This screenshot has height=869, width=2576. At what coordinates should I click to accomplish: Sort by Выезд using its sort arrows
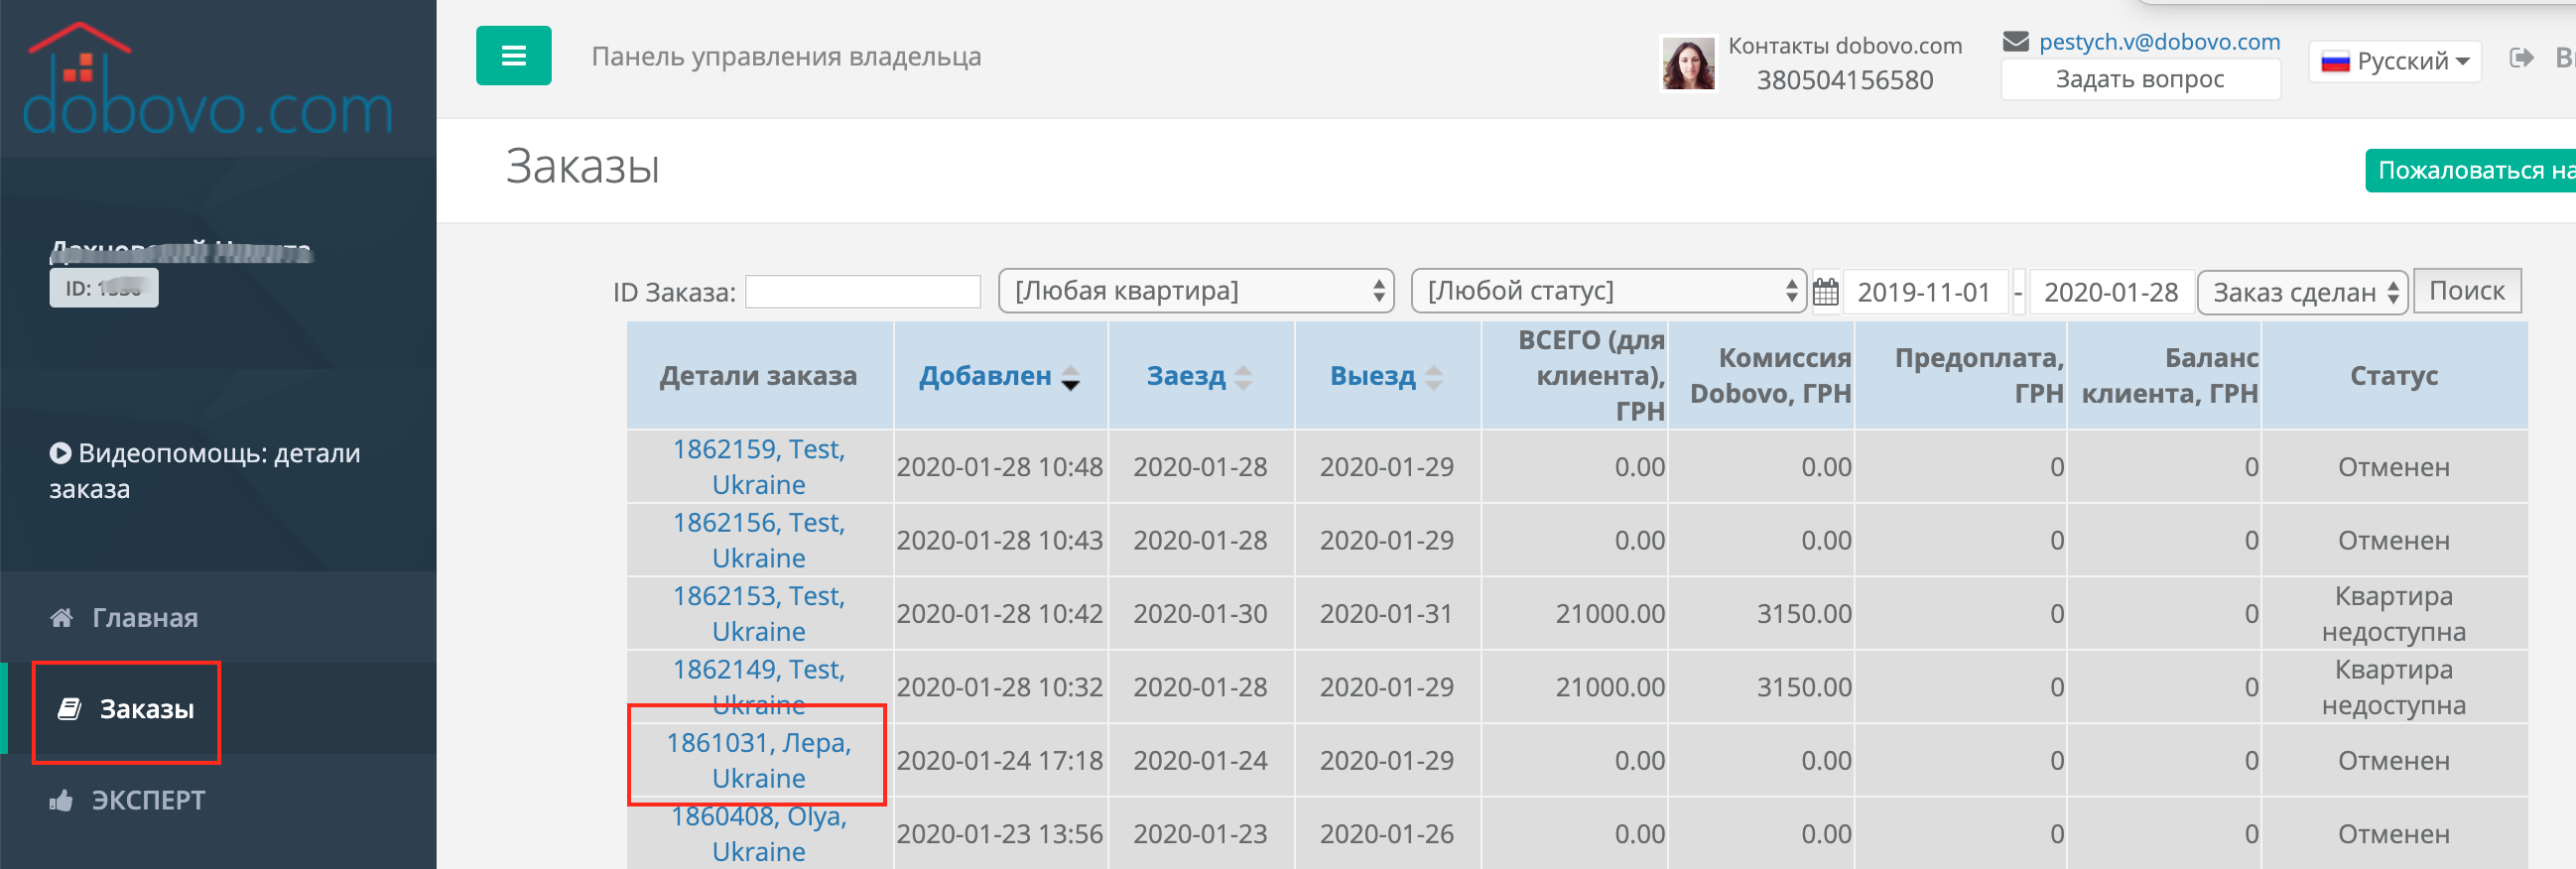click(x=1434, y=377)
